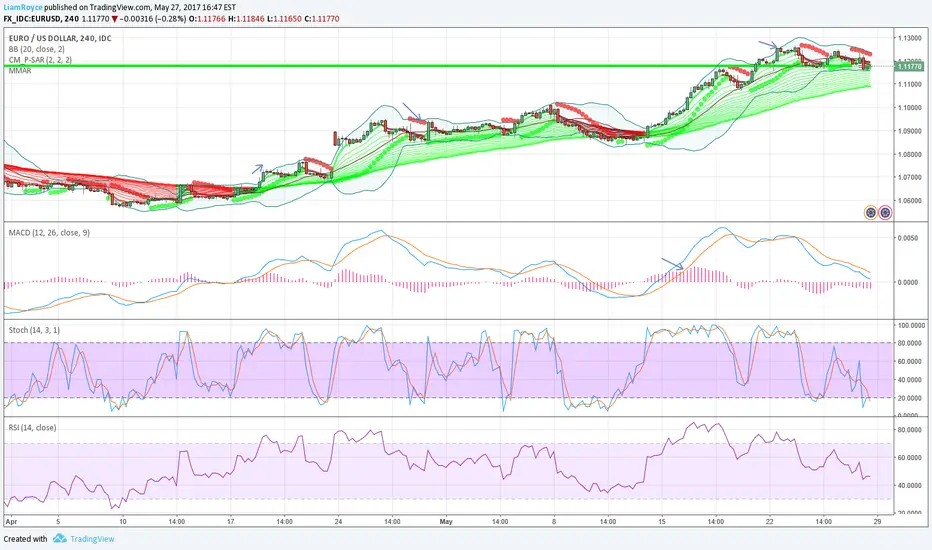Click the 24 date label on time axis

click(x=338, y=521)
